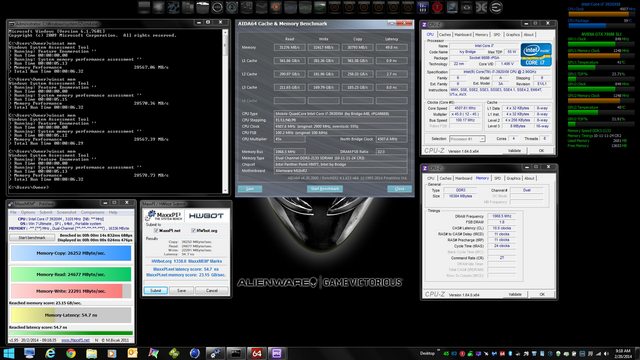Click the Core Speed value in CPU-Z

465,109
